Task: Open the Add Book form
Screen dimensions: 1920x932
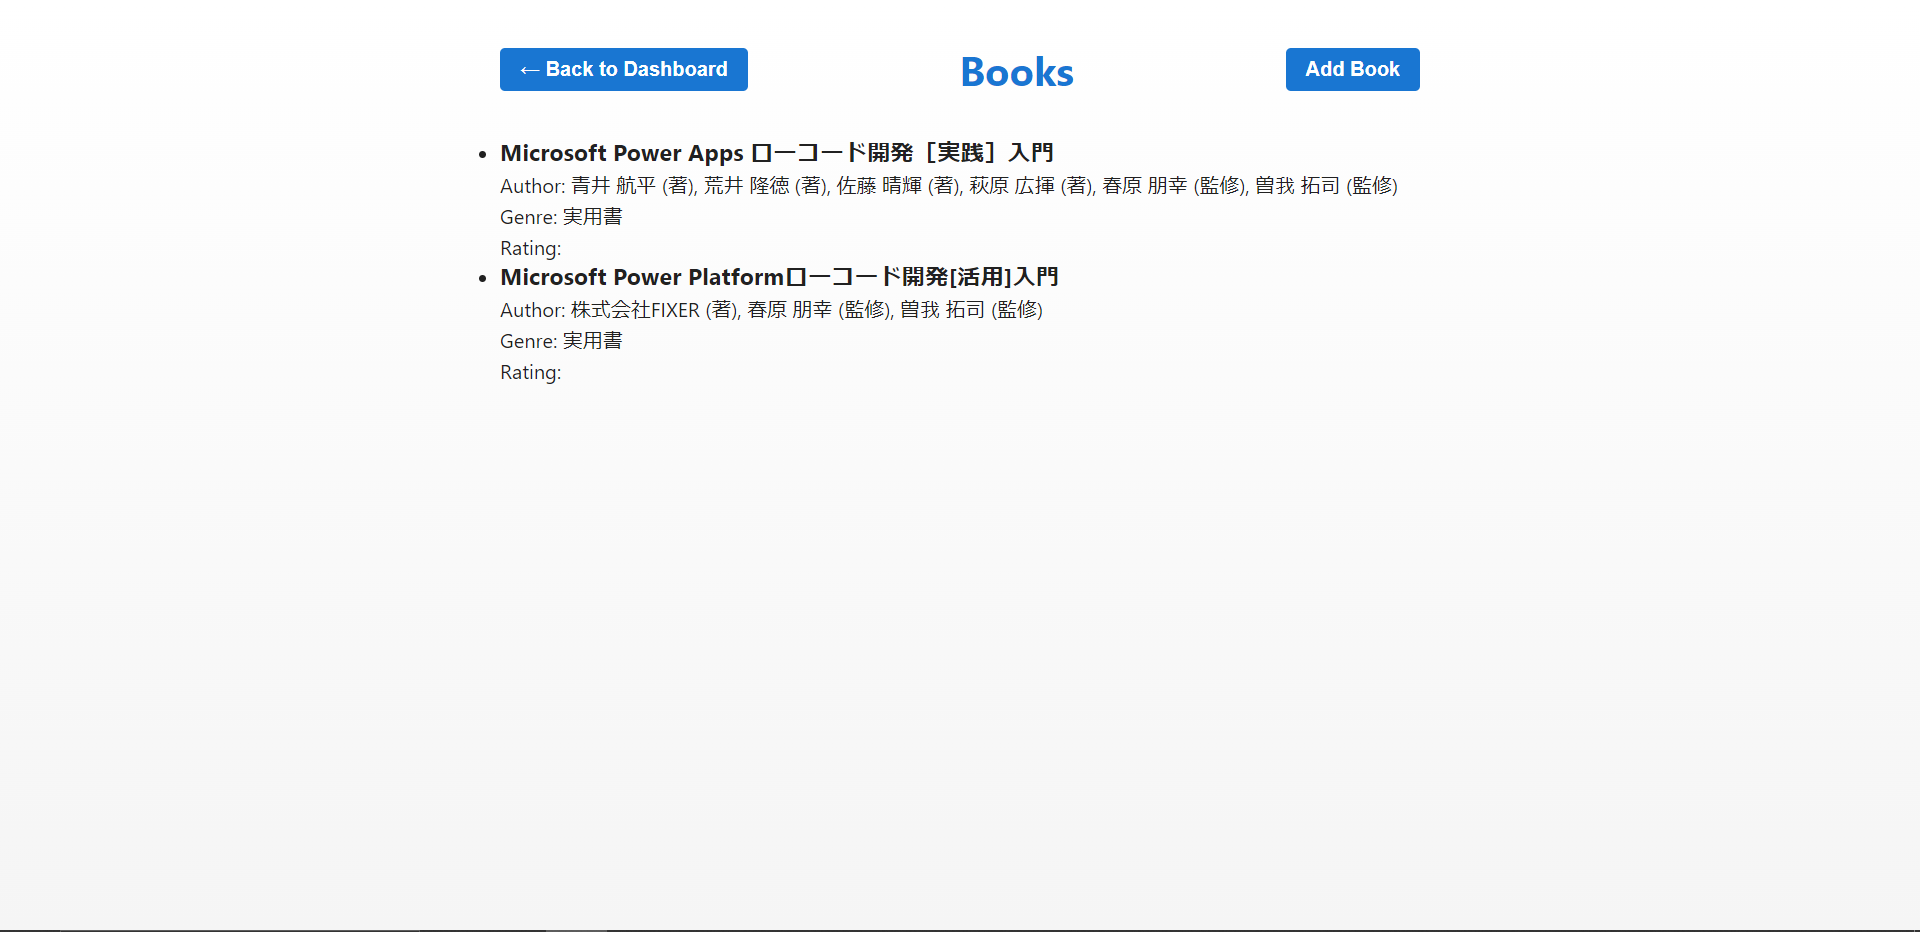Action: (x=1352, y=69)
